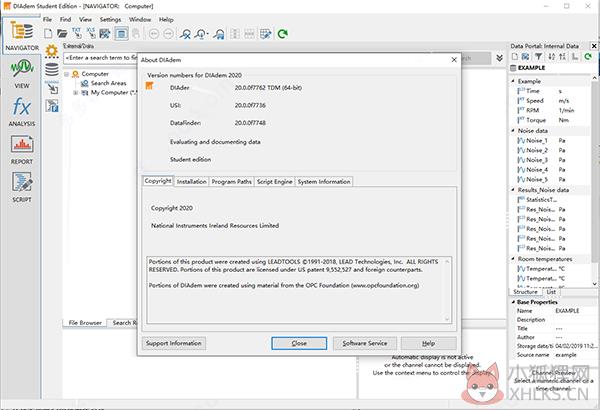Open the SCRIPT panel
This screenshot has height=410, width=600.
[x=21, y=187]
